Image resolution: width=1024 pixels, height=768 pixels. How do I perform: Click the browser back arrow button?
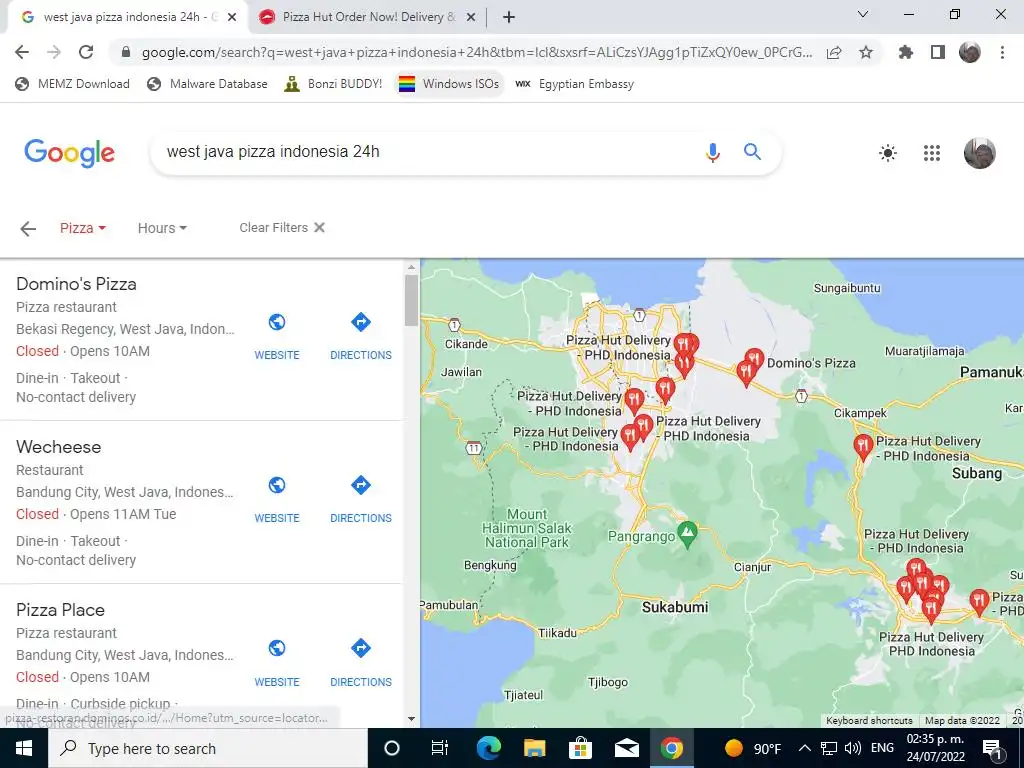(x=22, y=52)
